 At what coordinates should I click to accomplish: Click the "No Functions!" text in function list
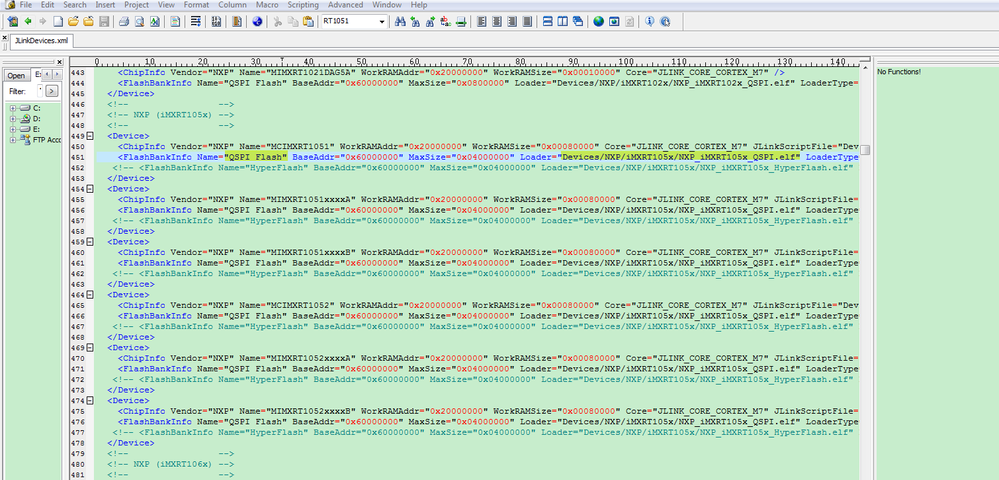(x=899, y=71)
